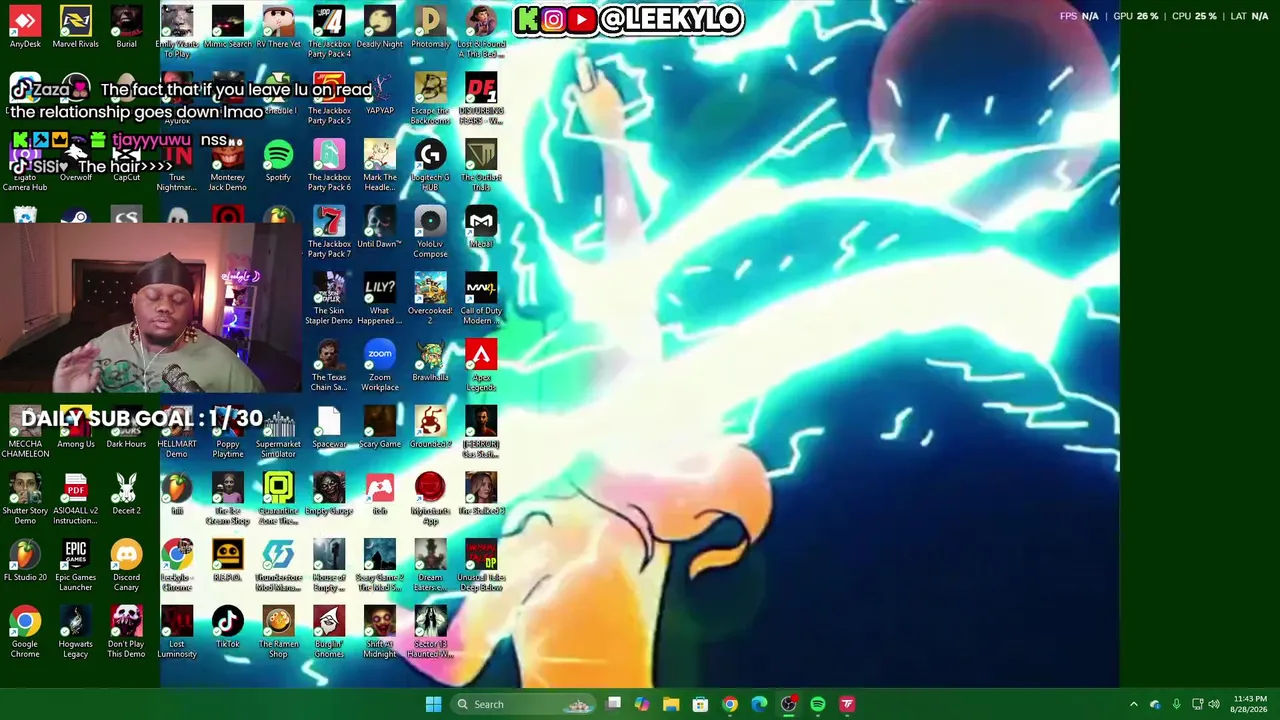Select The Jackbox Party Pack 5 icon

point(329,99)
